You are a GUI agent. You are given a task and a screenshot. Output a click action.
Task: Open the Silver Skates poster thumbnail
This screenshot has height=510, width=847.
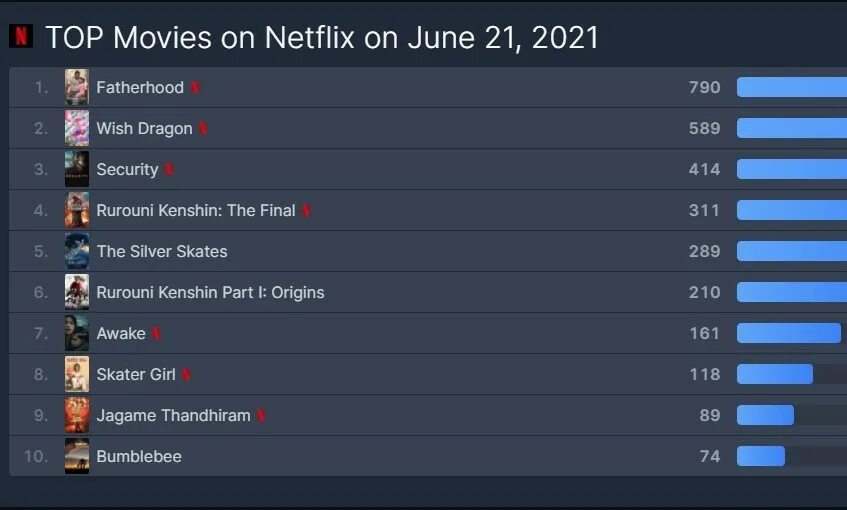77,251
